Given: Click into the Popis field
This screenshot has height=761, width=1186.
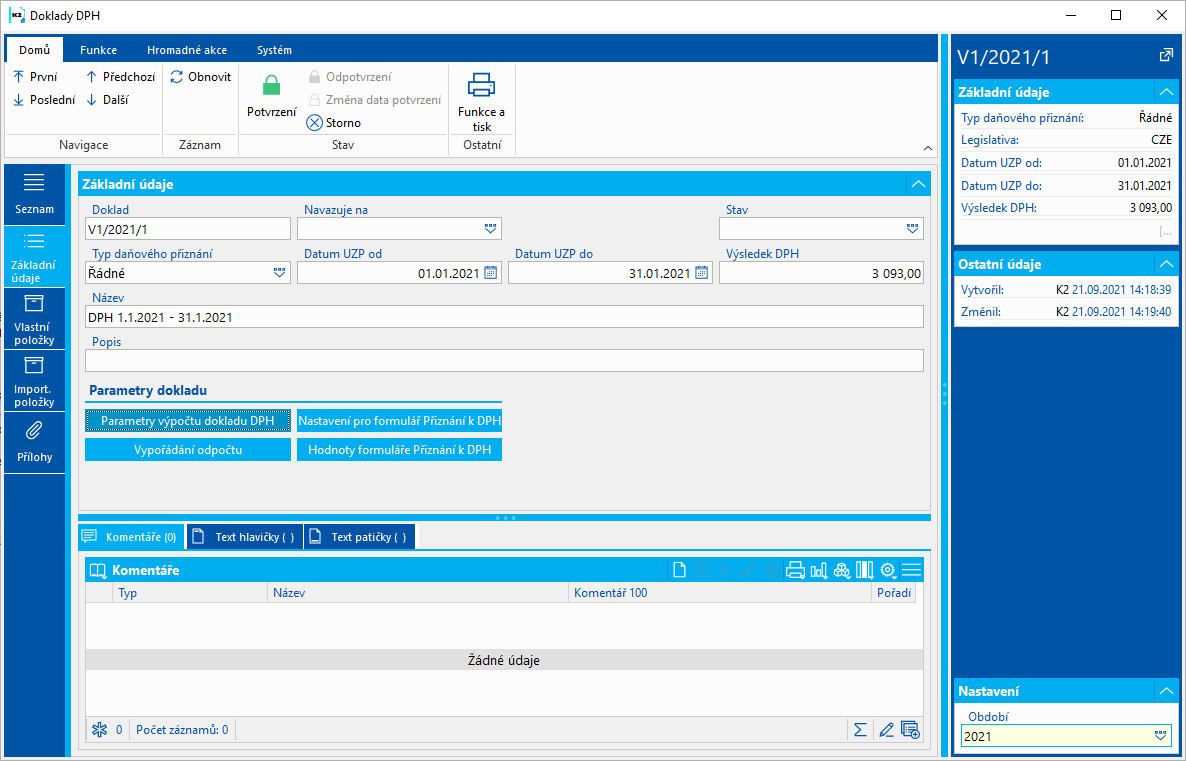Looking at the screenshot, I should (505, 361).
